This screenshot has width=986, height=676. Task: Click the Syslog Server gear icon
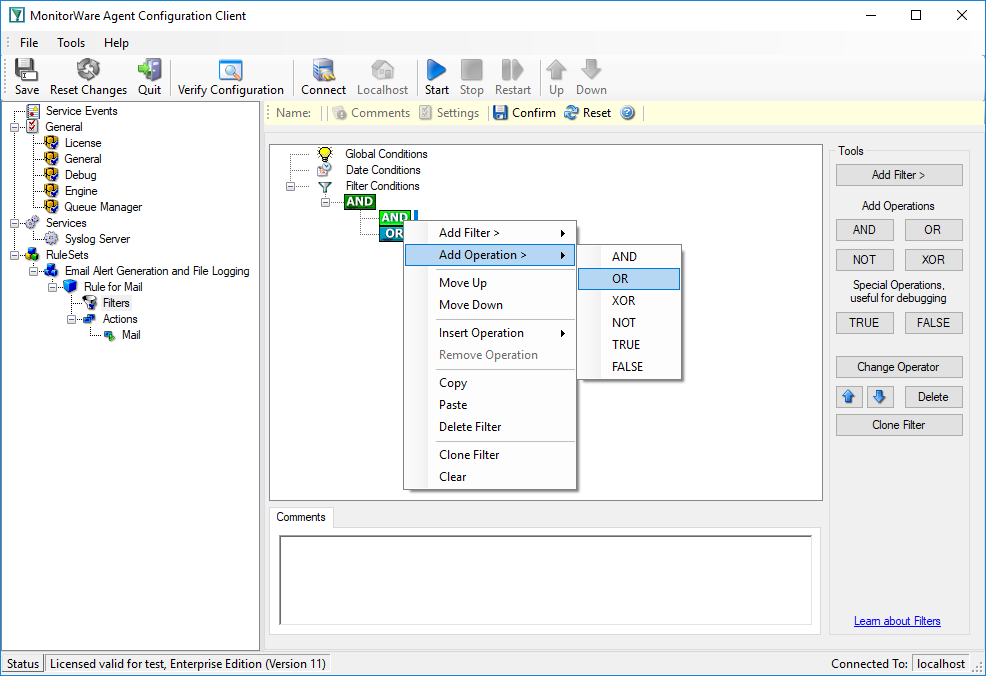[x=52, y=239]
